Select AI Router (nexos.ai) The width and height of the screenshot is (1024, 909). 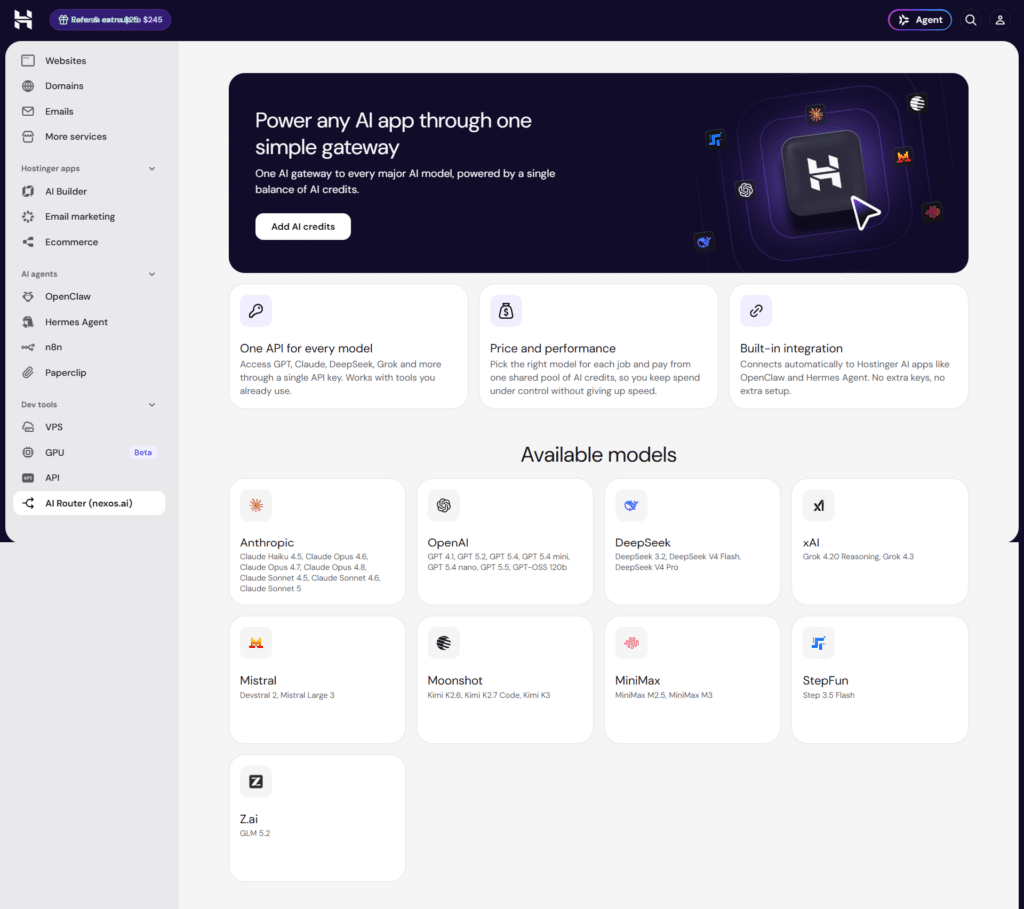tap(89, 503)
